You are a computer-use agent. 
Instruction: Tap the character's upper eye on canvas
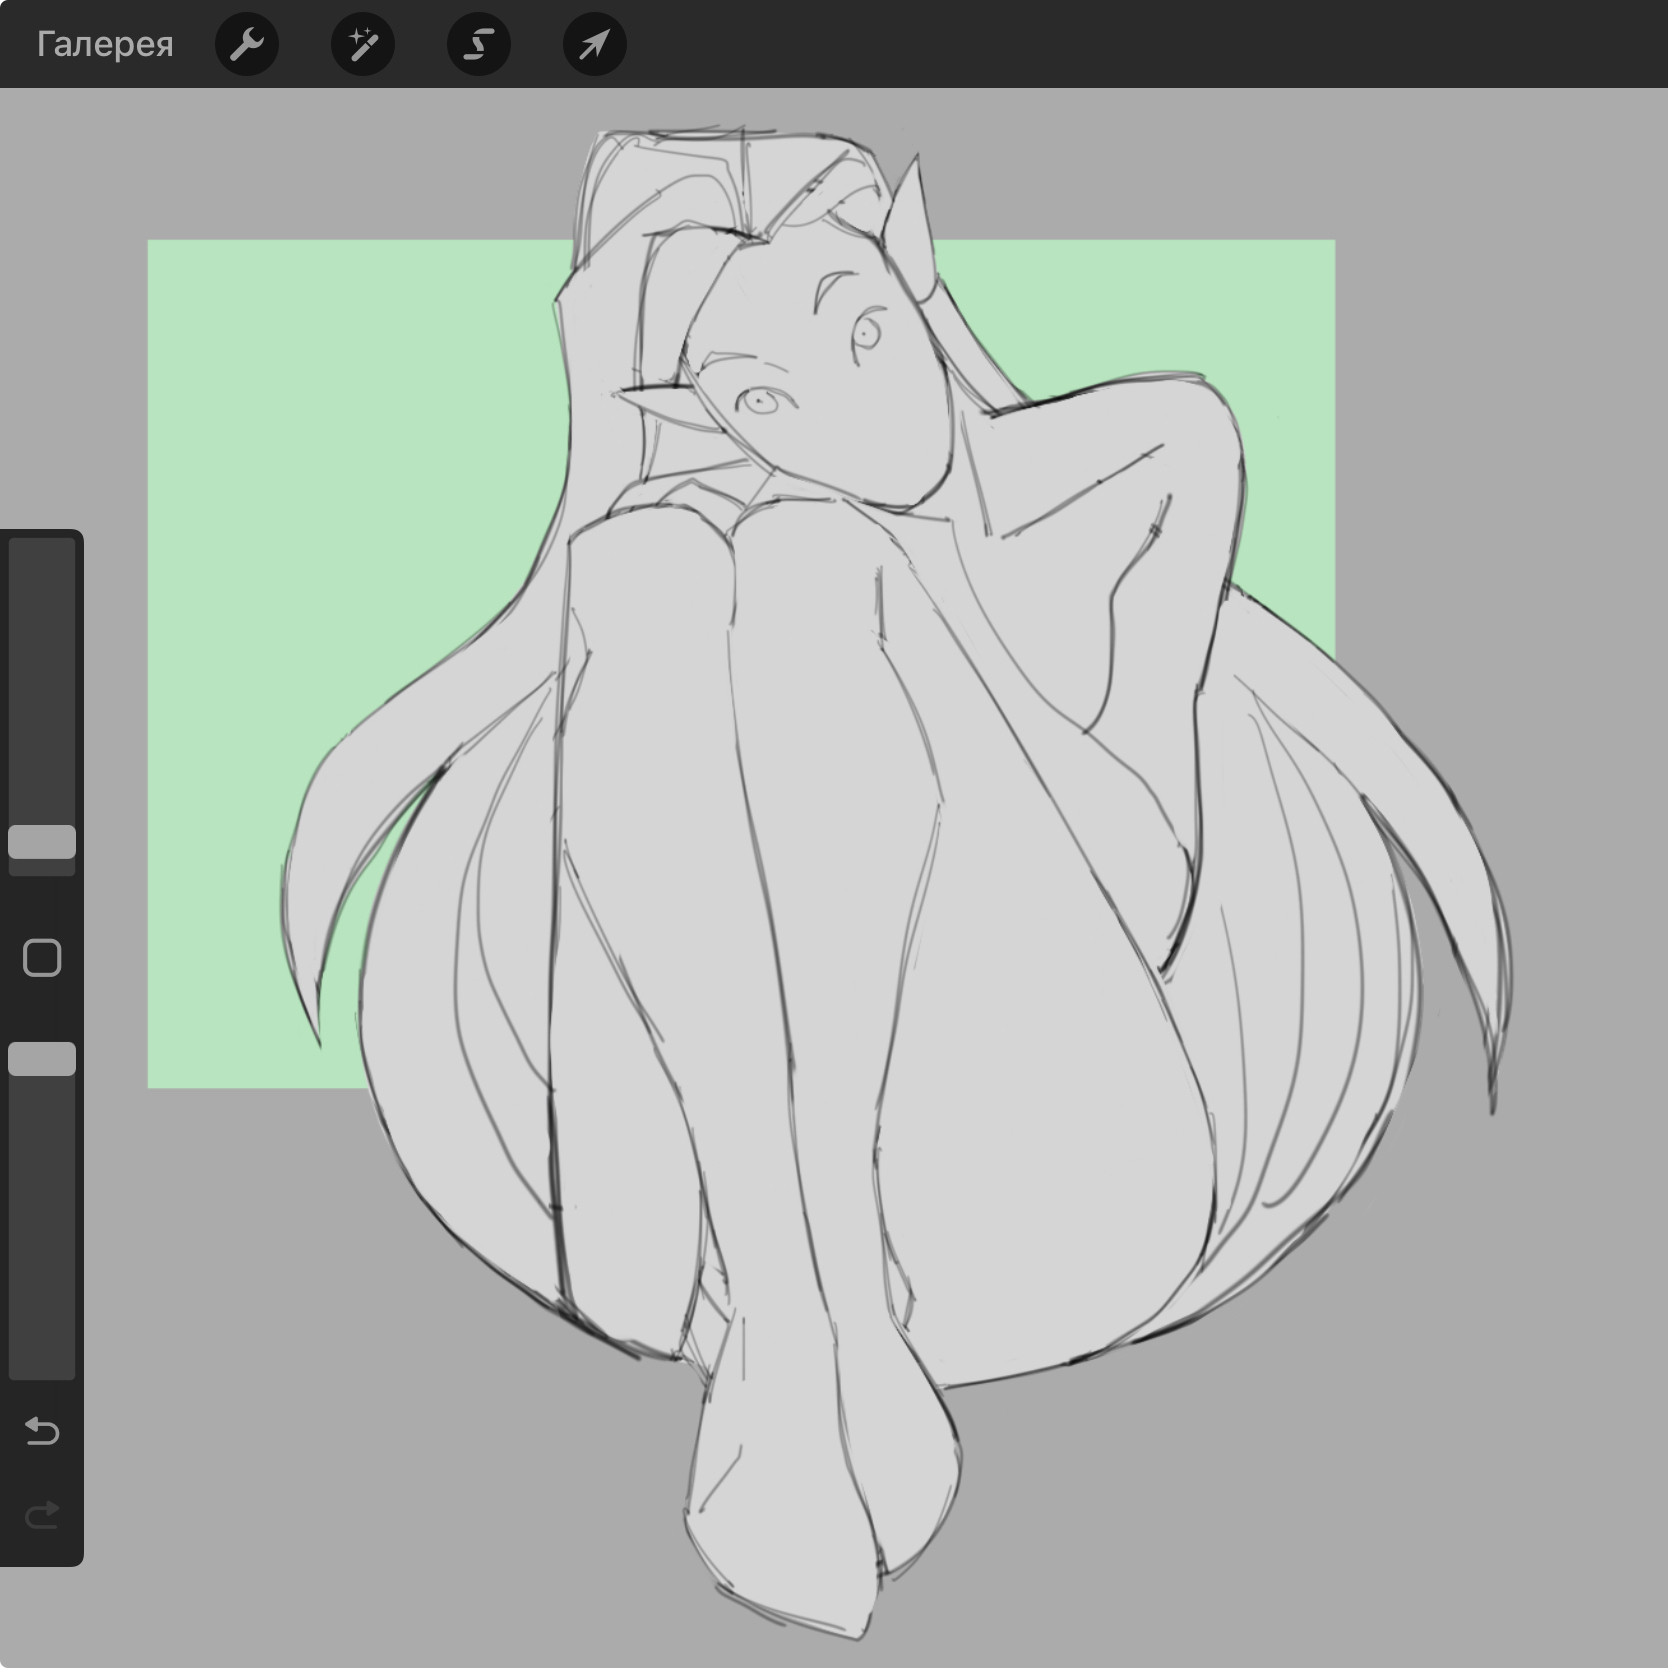coord(868,333)
